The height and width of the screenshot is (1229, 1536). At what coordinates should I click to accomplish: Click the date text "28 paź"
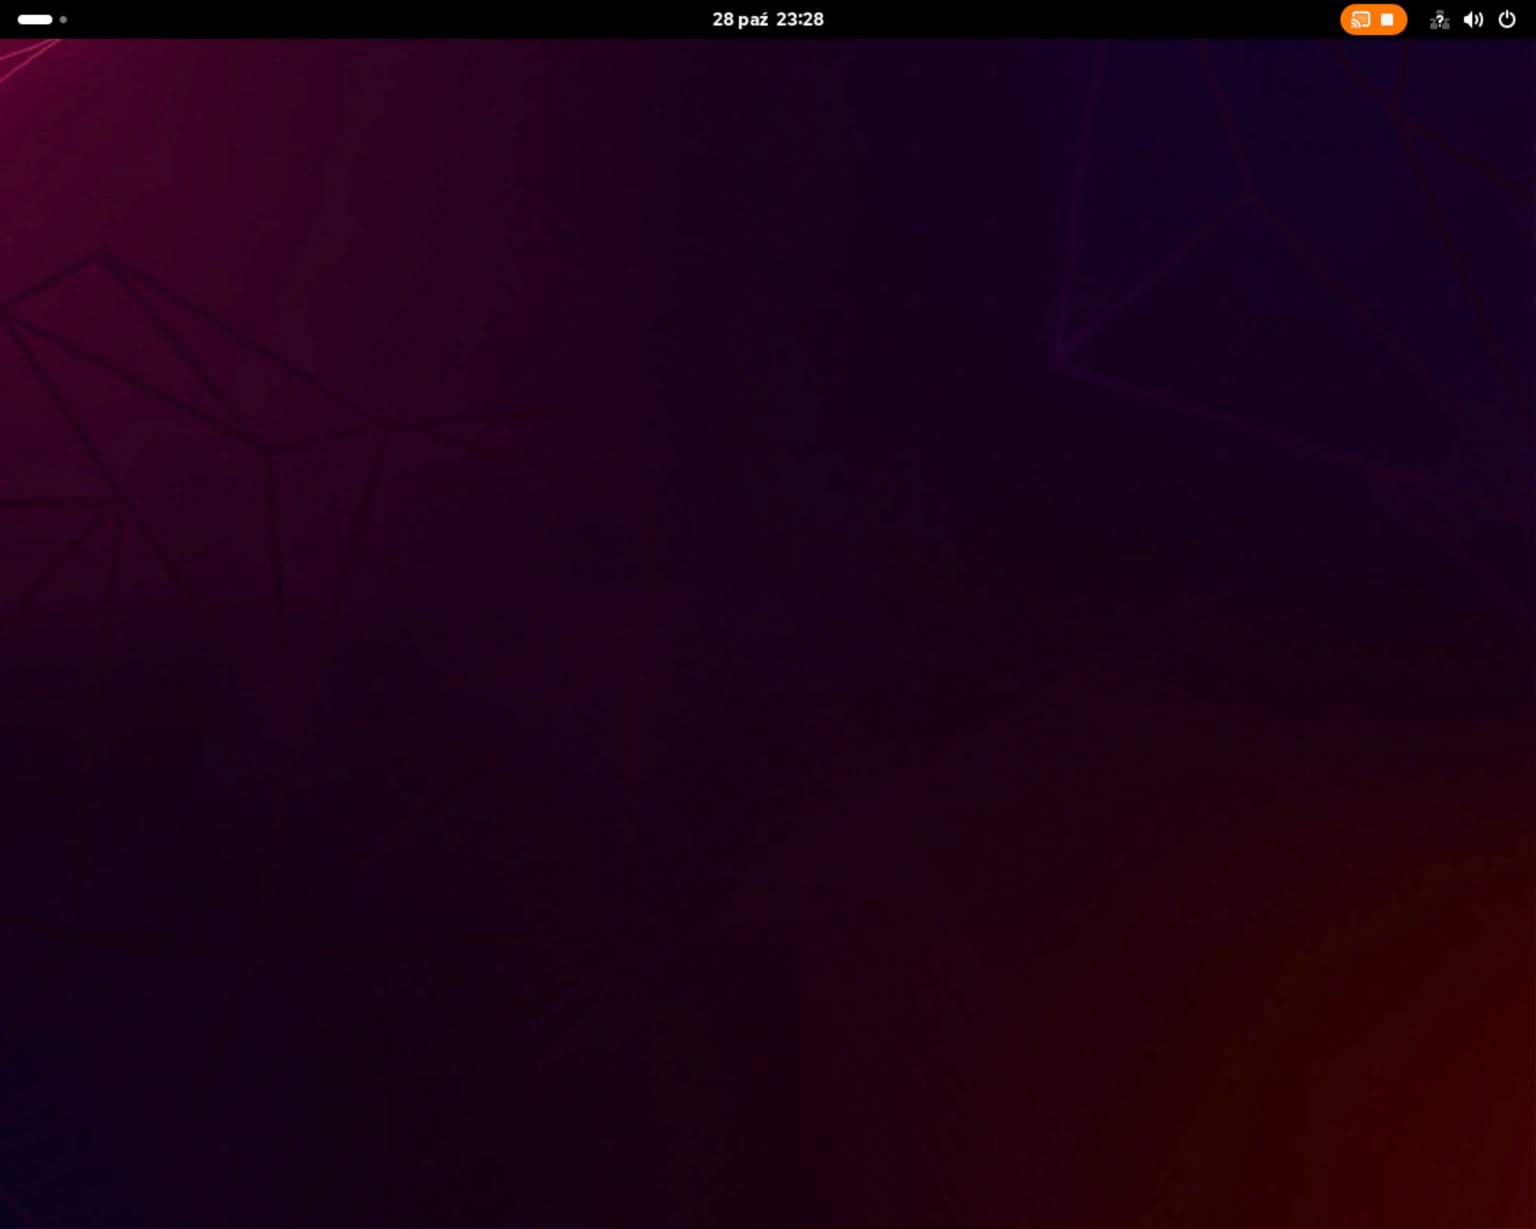coord(740,20)
